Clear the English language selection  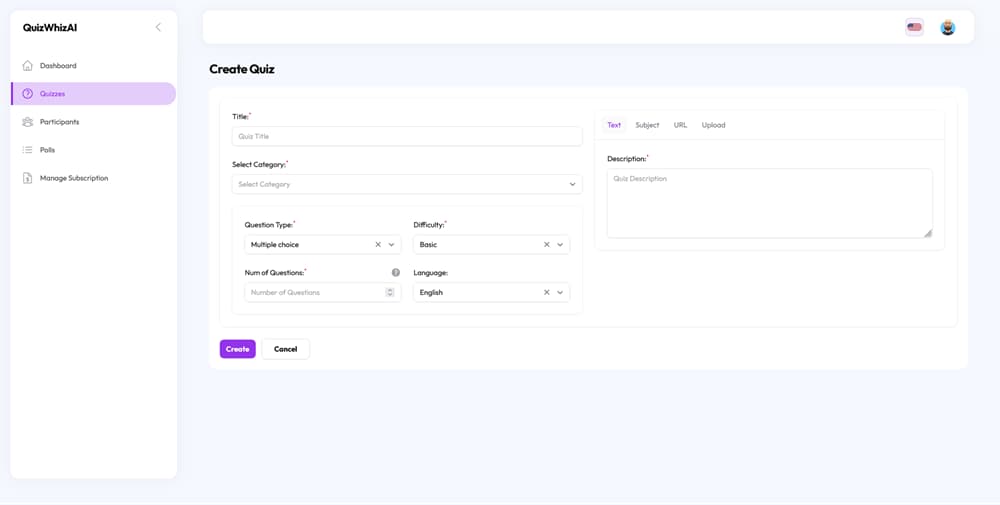tap(547, 293)
